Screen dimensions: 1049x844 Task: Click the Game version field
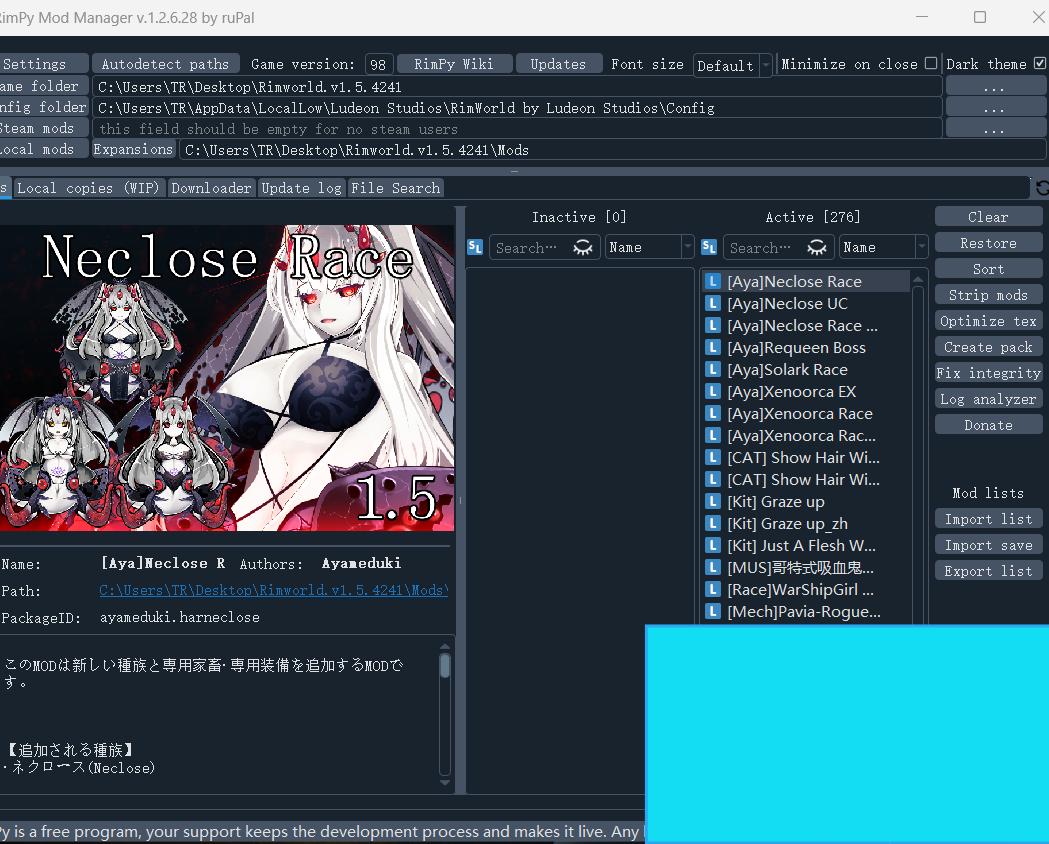coord(379,64)
